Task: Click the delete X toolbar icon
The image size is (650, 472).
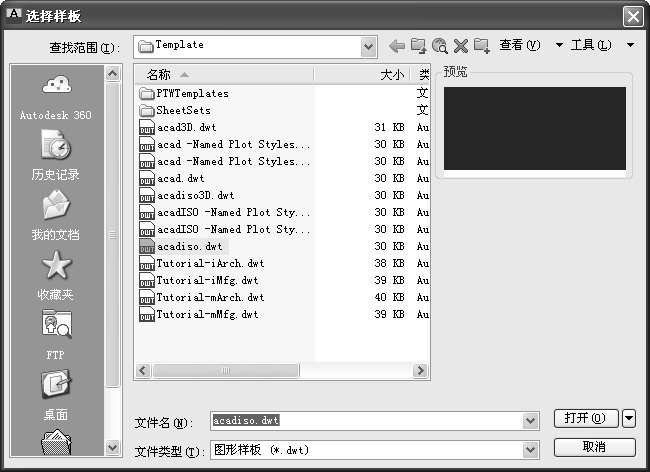Action: coord(461,46)
